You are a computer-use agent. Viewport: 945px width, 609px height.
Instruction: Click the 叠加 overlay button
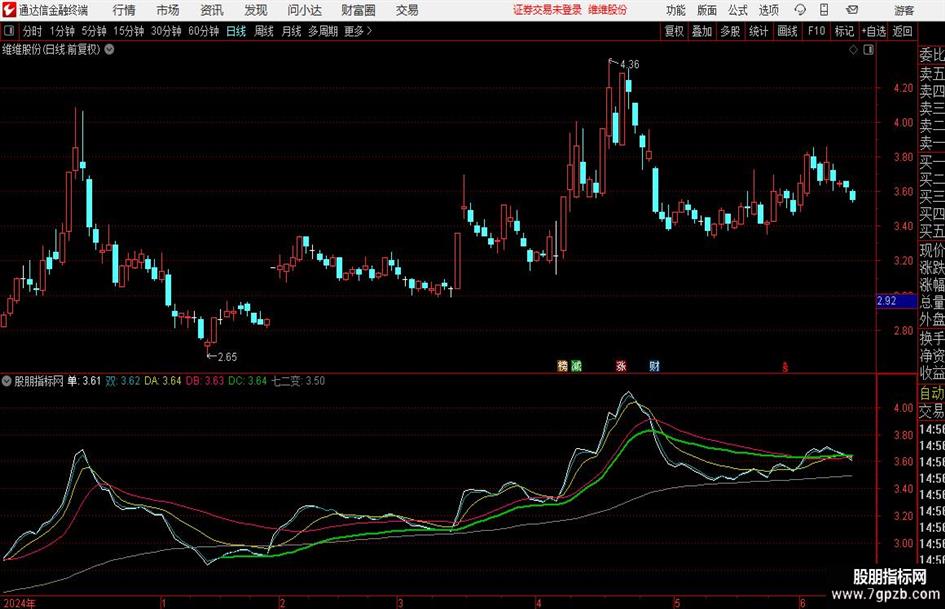click(702, 31)
